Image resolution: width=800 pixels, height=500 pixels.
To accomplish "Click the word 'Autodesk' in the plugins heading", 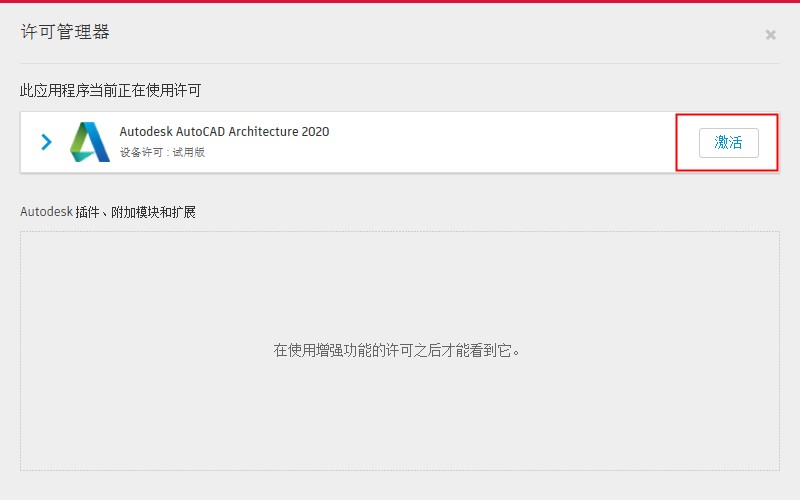I will pyautogui.click(x=46, y=212).
